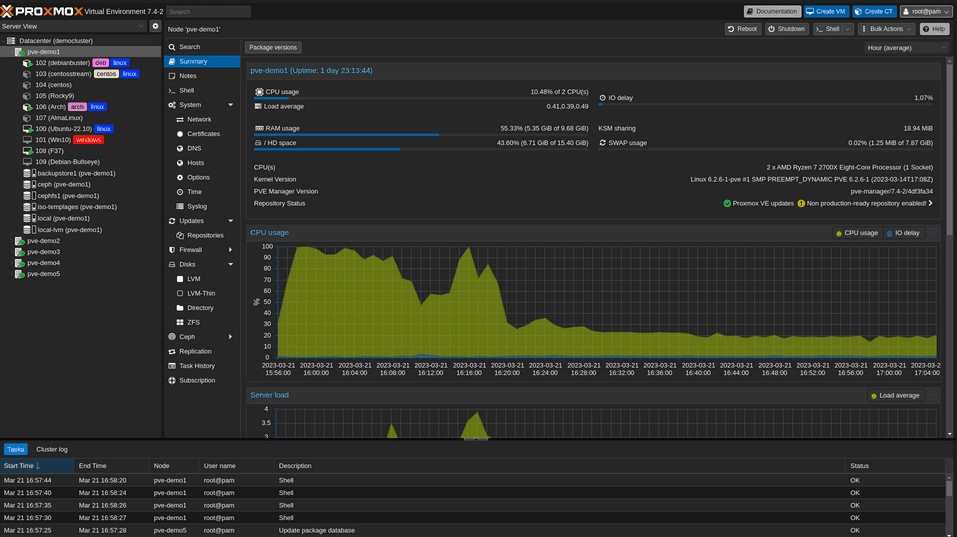957x537 pixels.
Task: Open Non production-ready repository warning arrow
Action: point(931,204)
